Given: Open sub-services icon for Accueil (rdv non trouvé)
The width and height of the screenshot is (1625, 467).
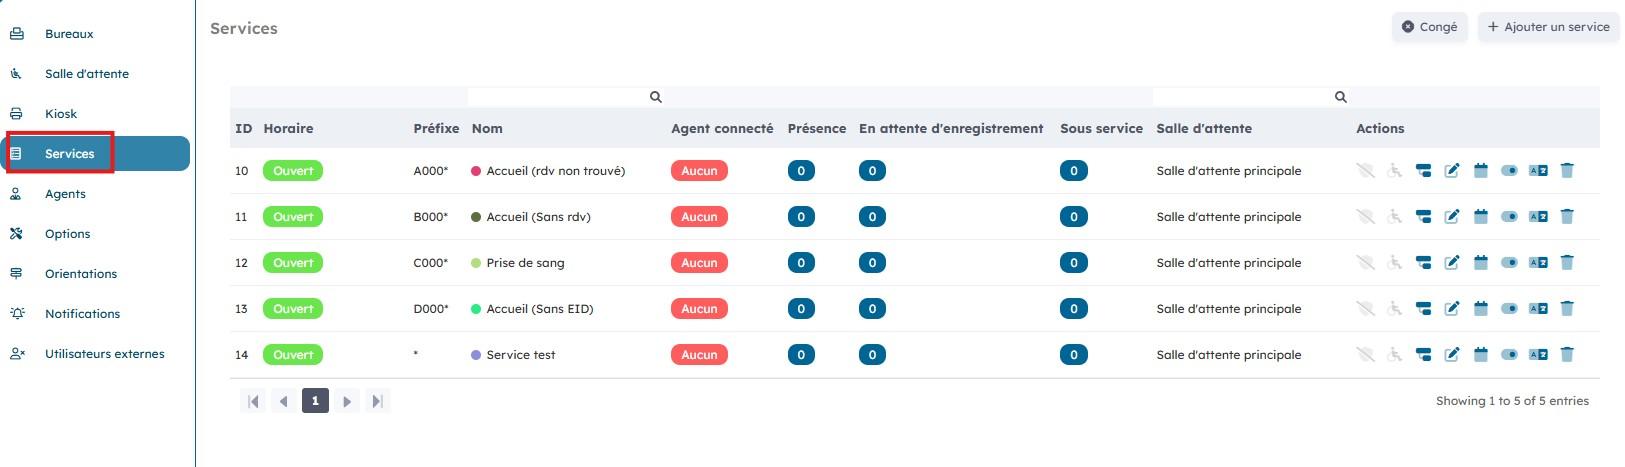Looking at the screenshot, I should (1423, 171).
